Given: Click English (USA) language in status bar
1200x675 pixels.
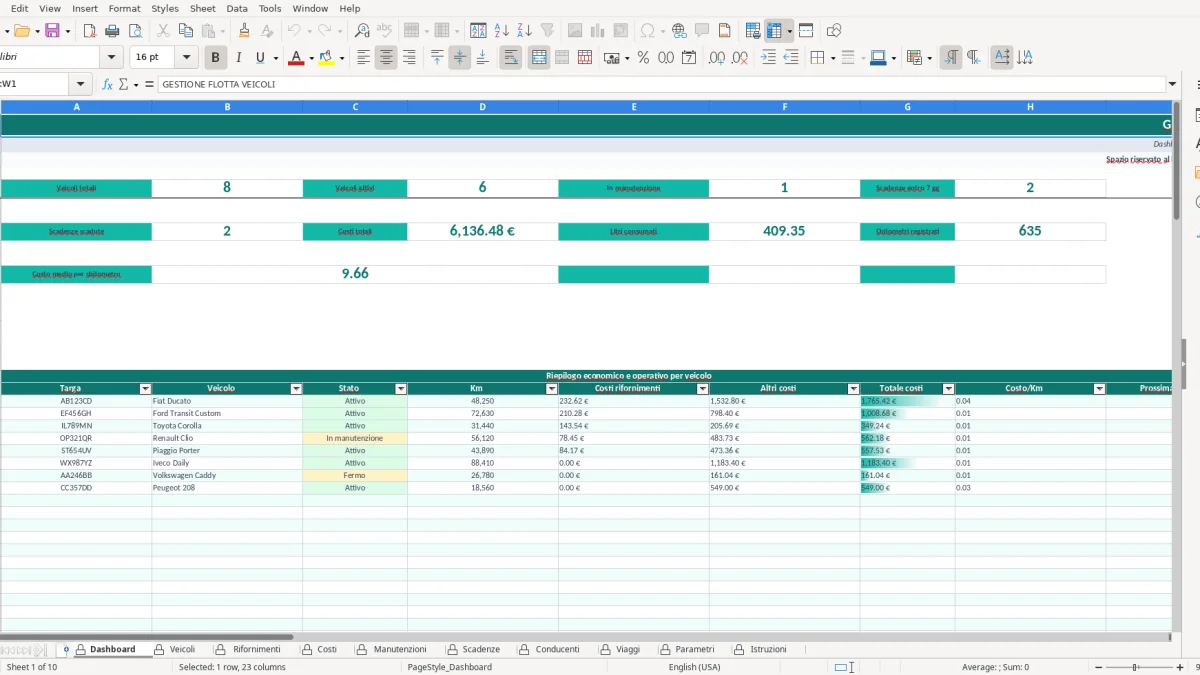Looking at the screenshot, I should [x=694, y=667].
